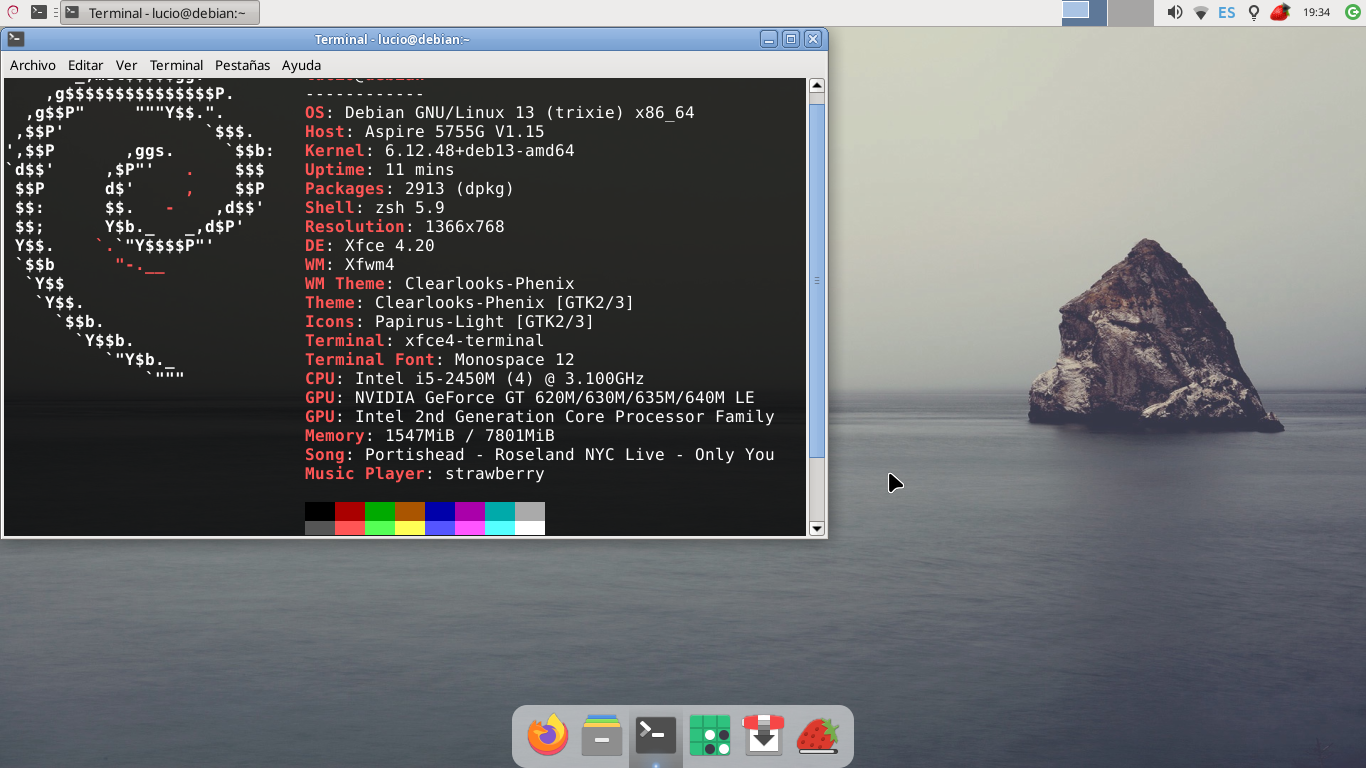This screenshot has width=1366, height=768.
Task: Click the white color block in the terminal
Action: [x=530, y=528]
